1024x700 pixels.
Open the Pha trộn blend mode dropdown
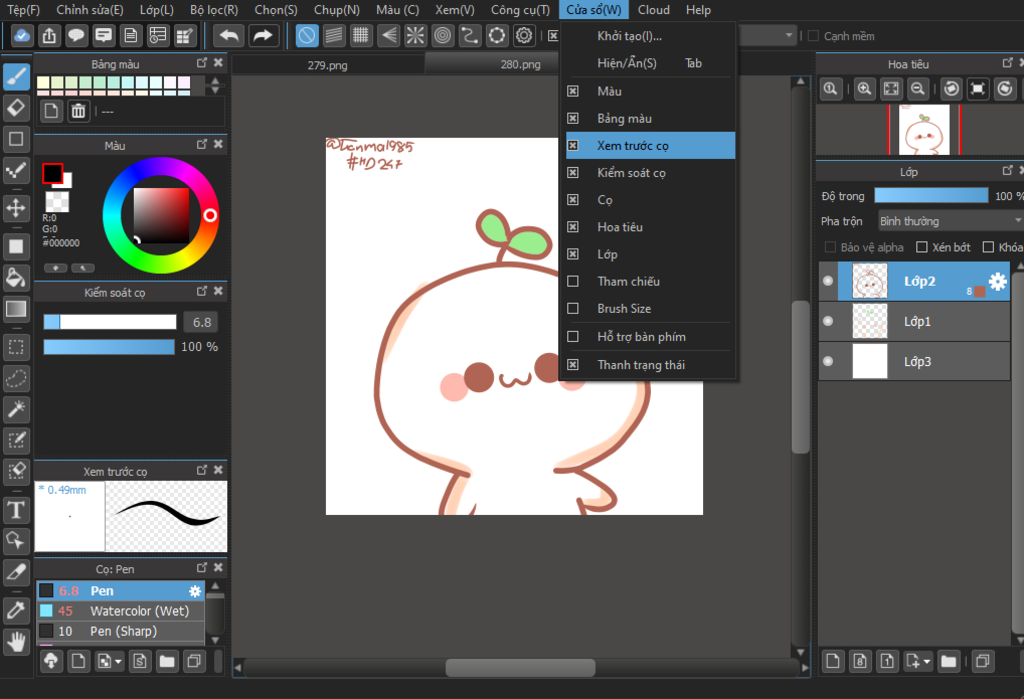[950, 221]
